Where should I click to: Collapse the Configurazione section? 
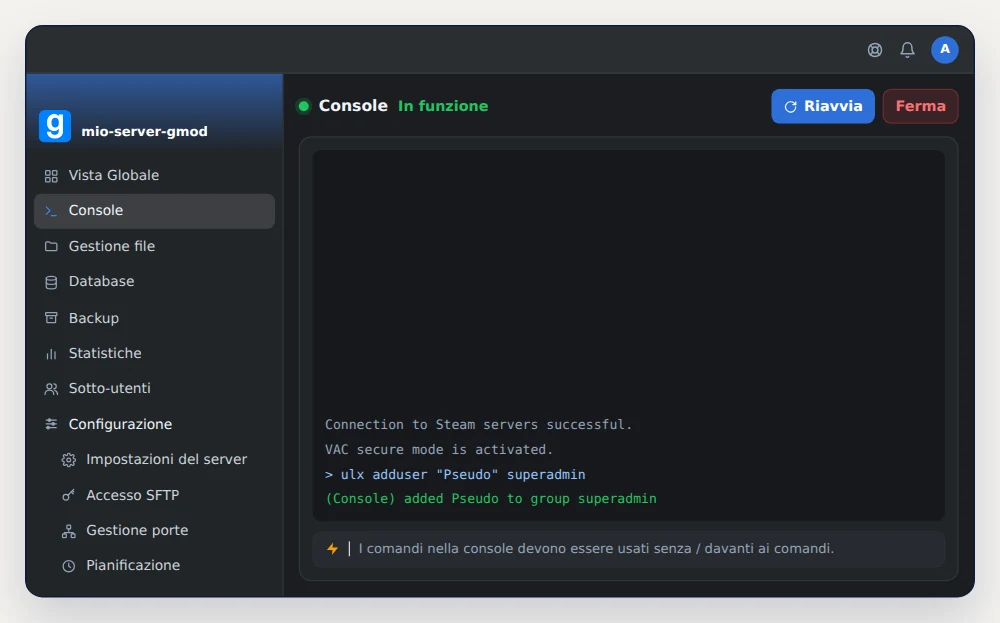pos(154,424)
